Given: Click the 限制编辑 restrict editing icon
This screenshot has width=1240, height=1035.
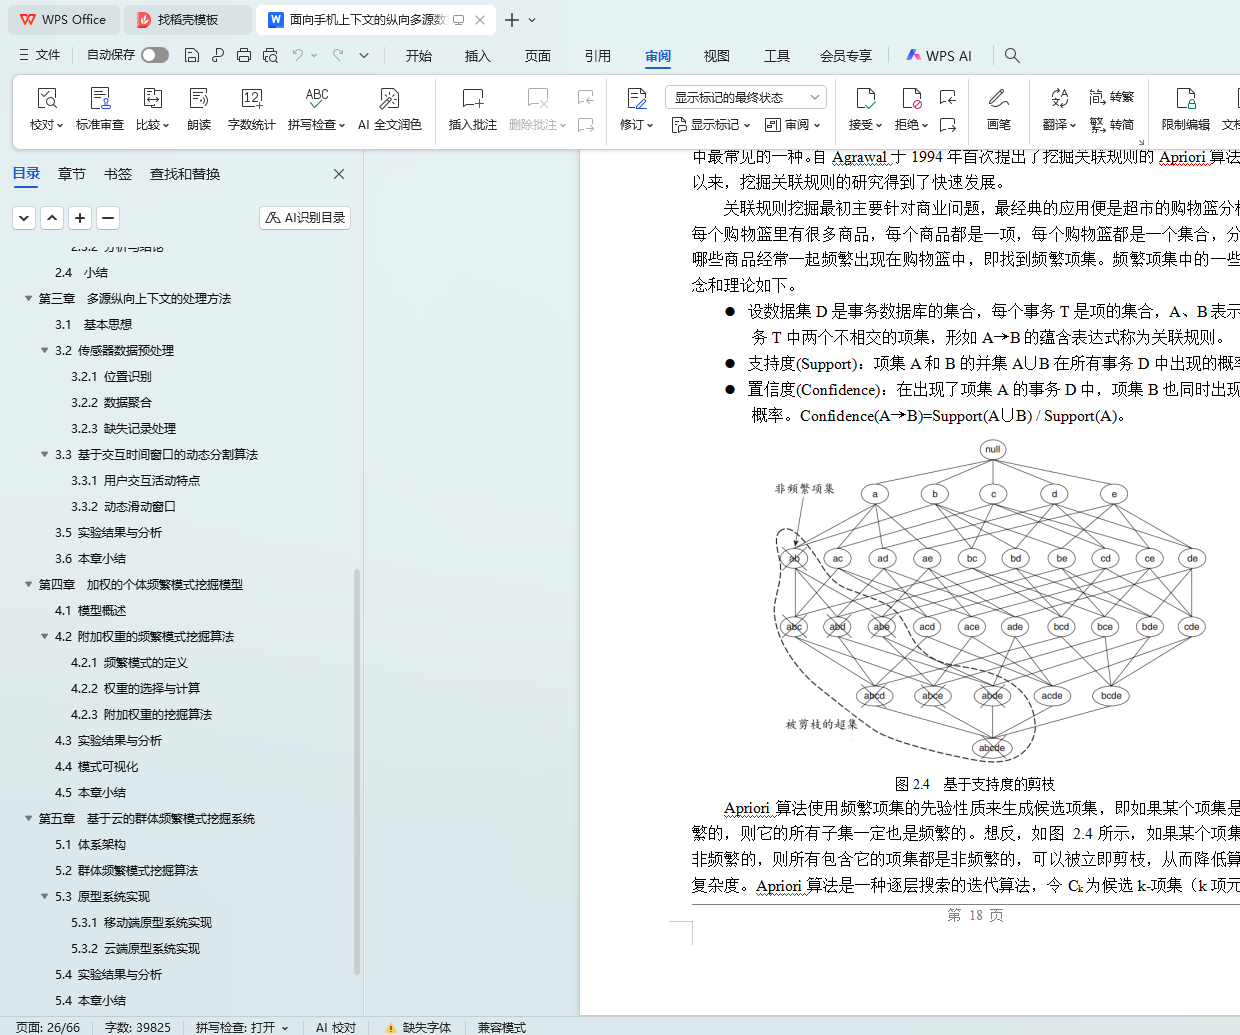Looking at the screenshot, I should point(1185,99).
